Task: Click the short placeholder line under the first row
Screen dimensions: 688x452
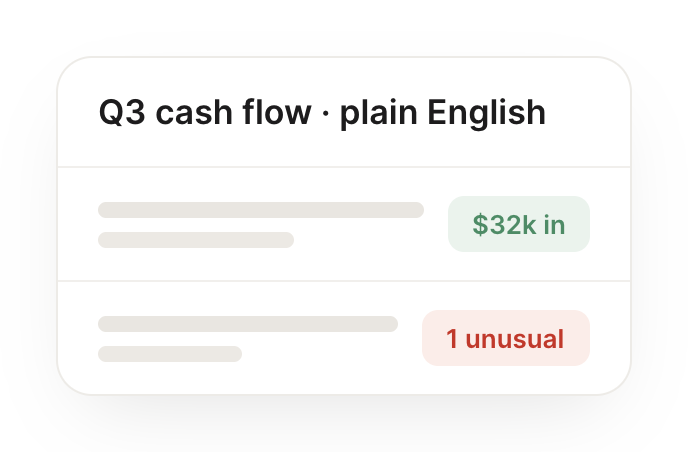Action: pos(196,240)
